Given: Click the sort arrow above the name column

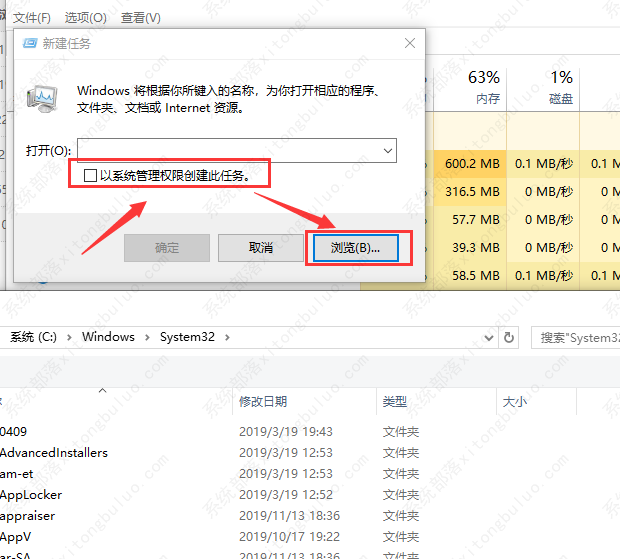Looking at the screenshot, I should tap(102, 391).
